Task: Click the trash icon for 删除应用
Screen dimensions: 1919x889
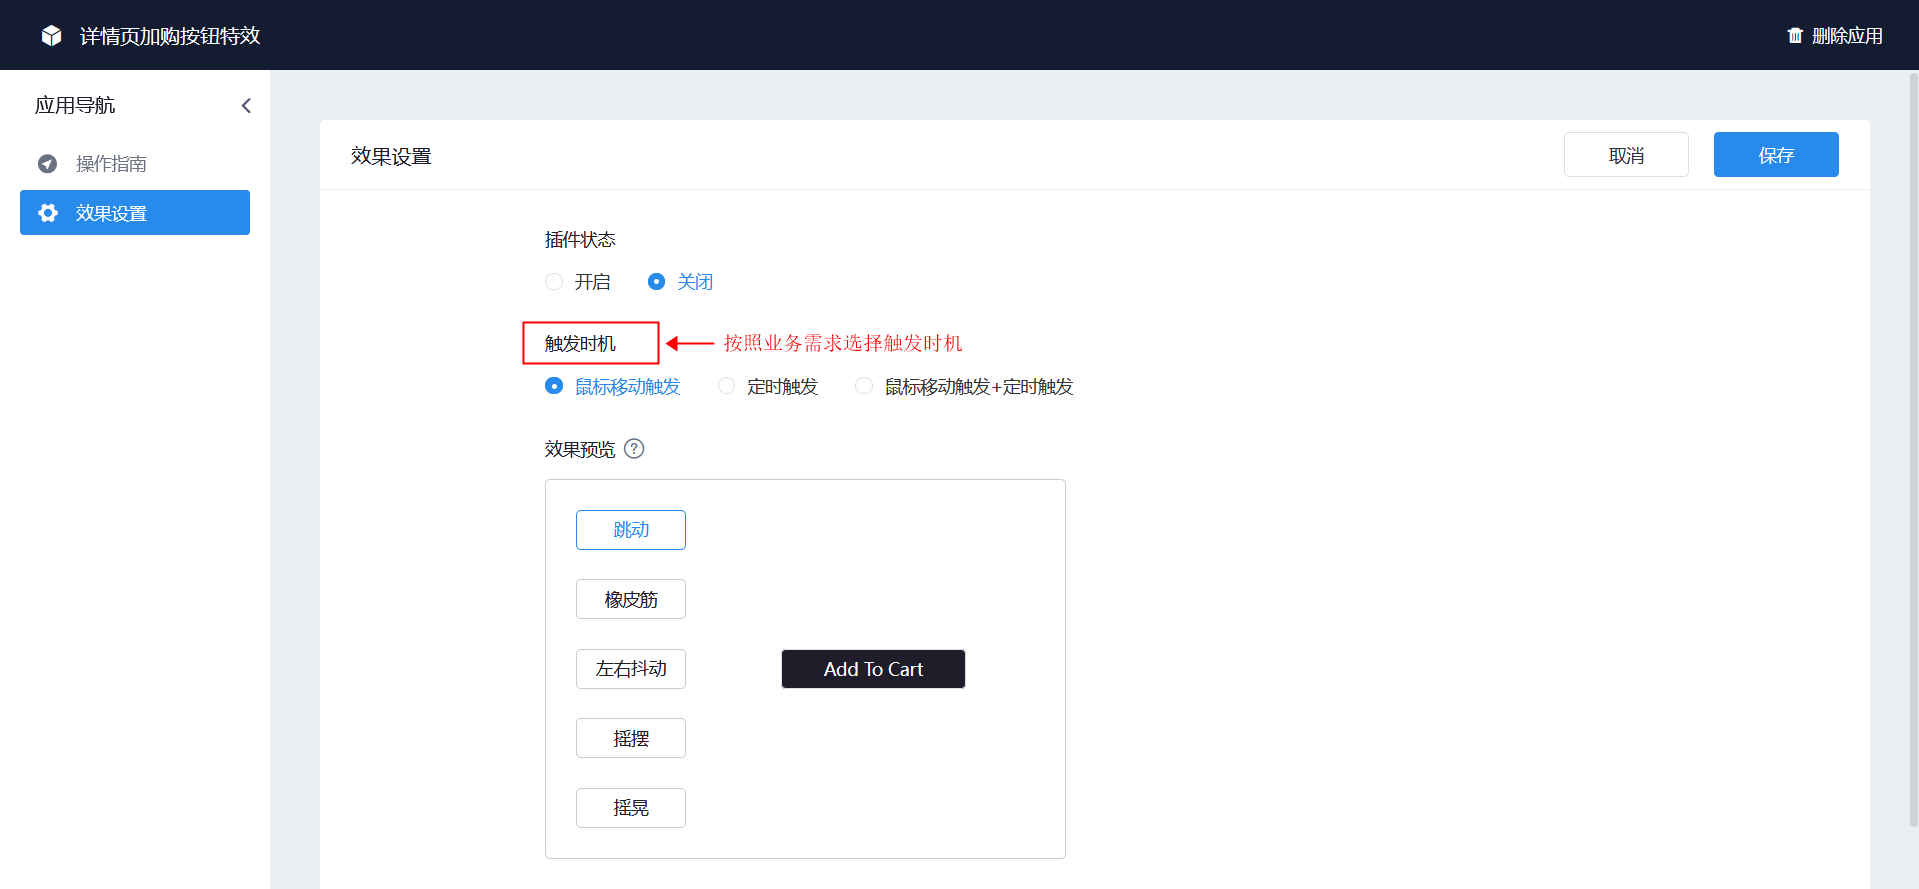Action: (x=1795, y=36)
